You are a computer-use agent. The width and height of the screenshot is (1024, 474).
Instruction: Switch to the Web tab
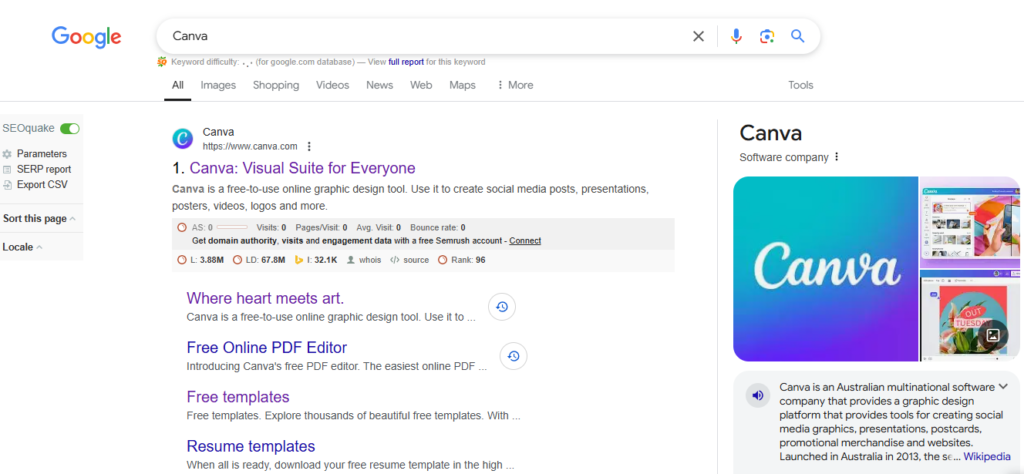(421, 85)
